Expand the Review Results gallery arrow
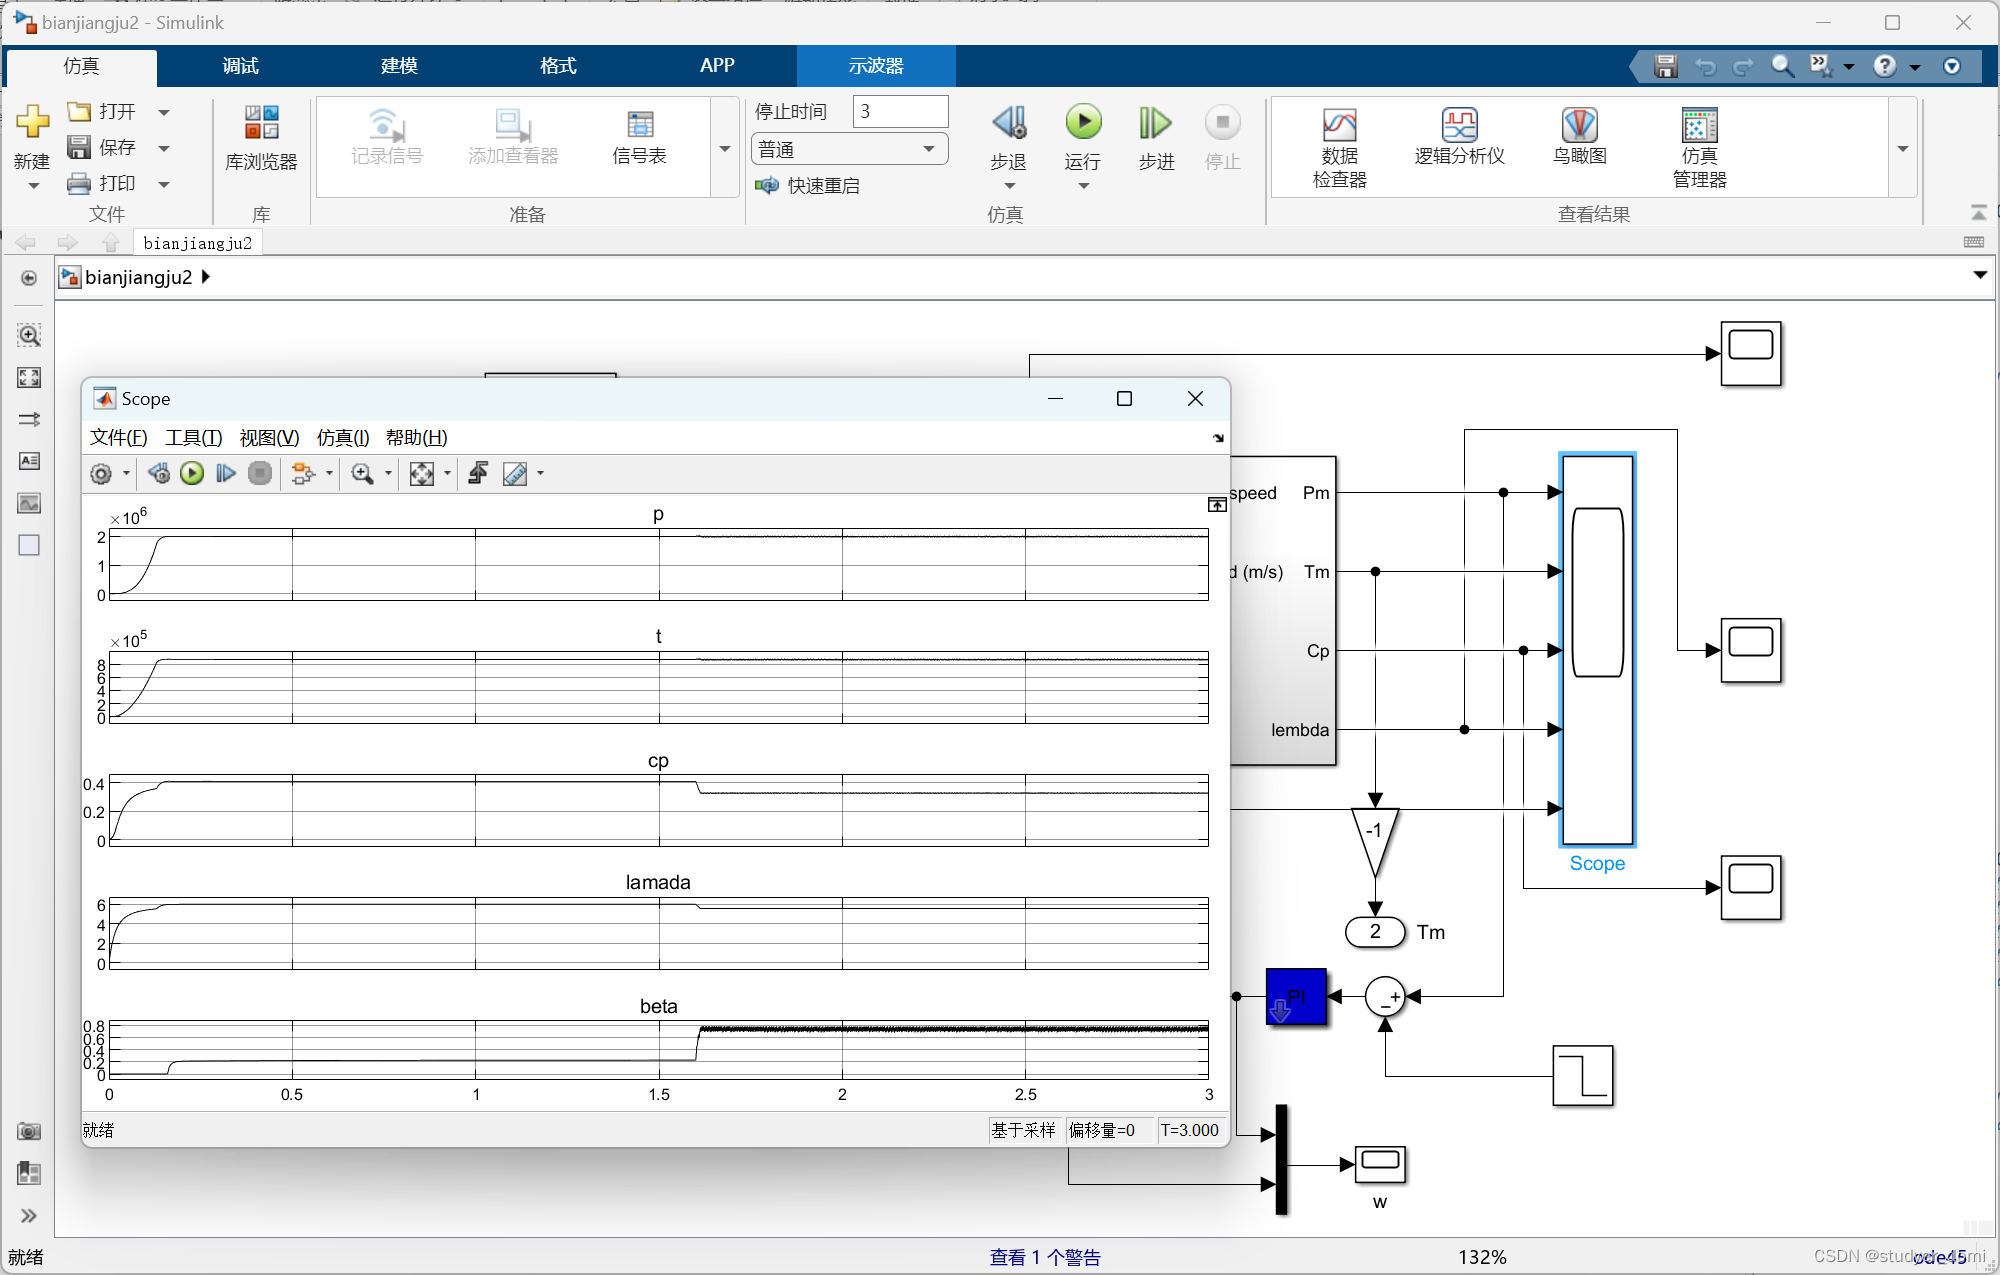Viewport: 2000px width, 1275px height. click(x=1903, y=148)
